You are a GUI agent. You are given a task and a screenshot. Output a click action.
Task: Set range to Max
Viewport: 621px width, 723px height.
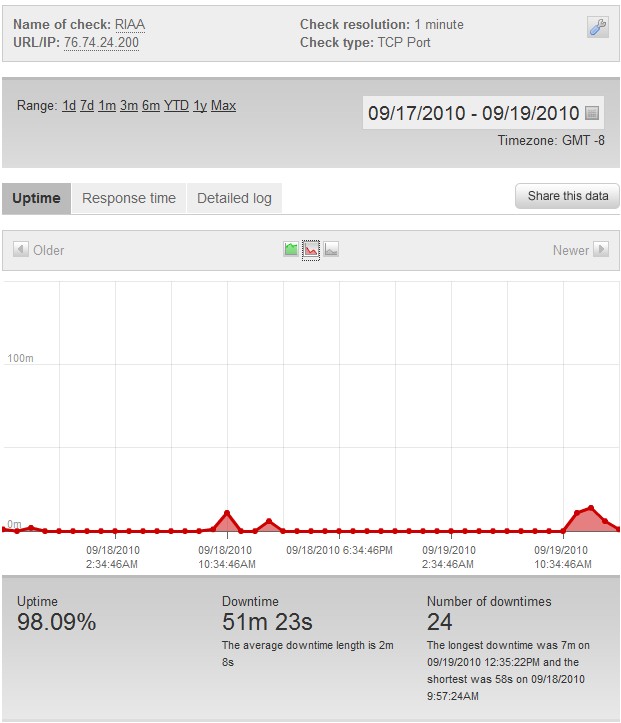(x=223, y=106)
